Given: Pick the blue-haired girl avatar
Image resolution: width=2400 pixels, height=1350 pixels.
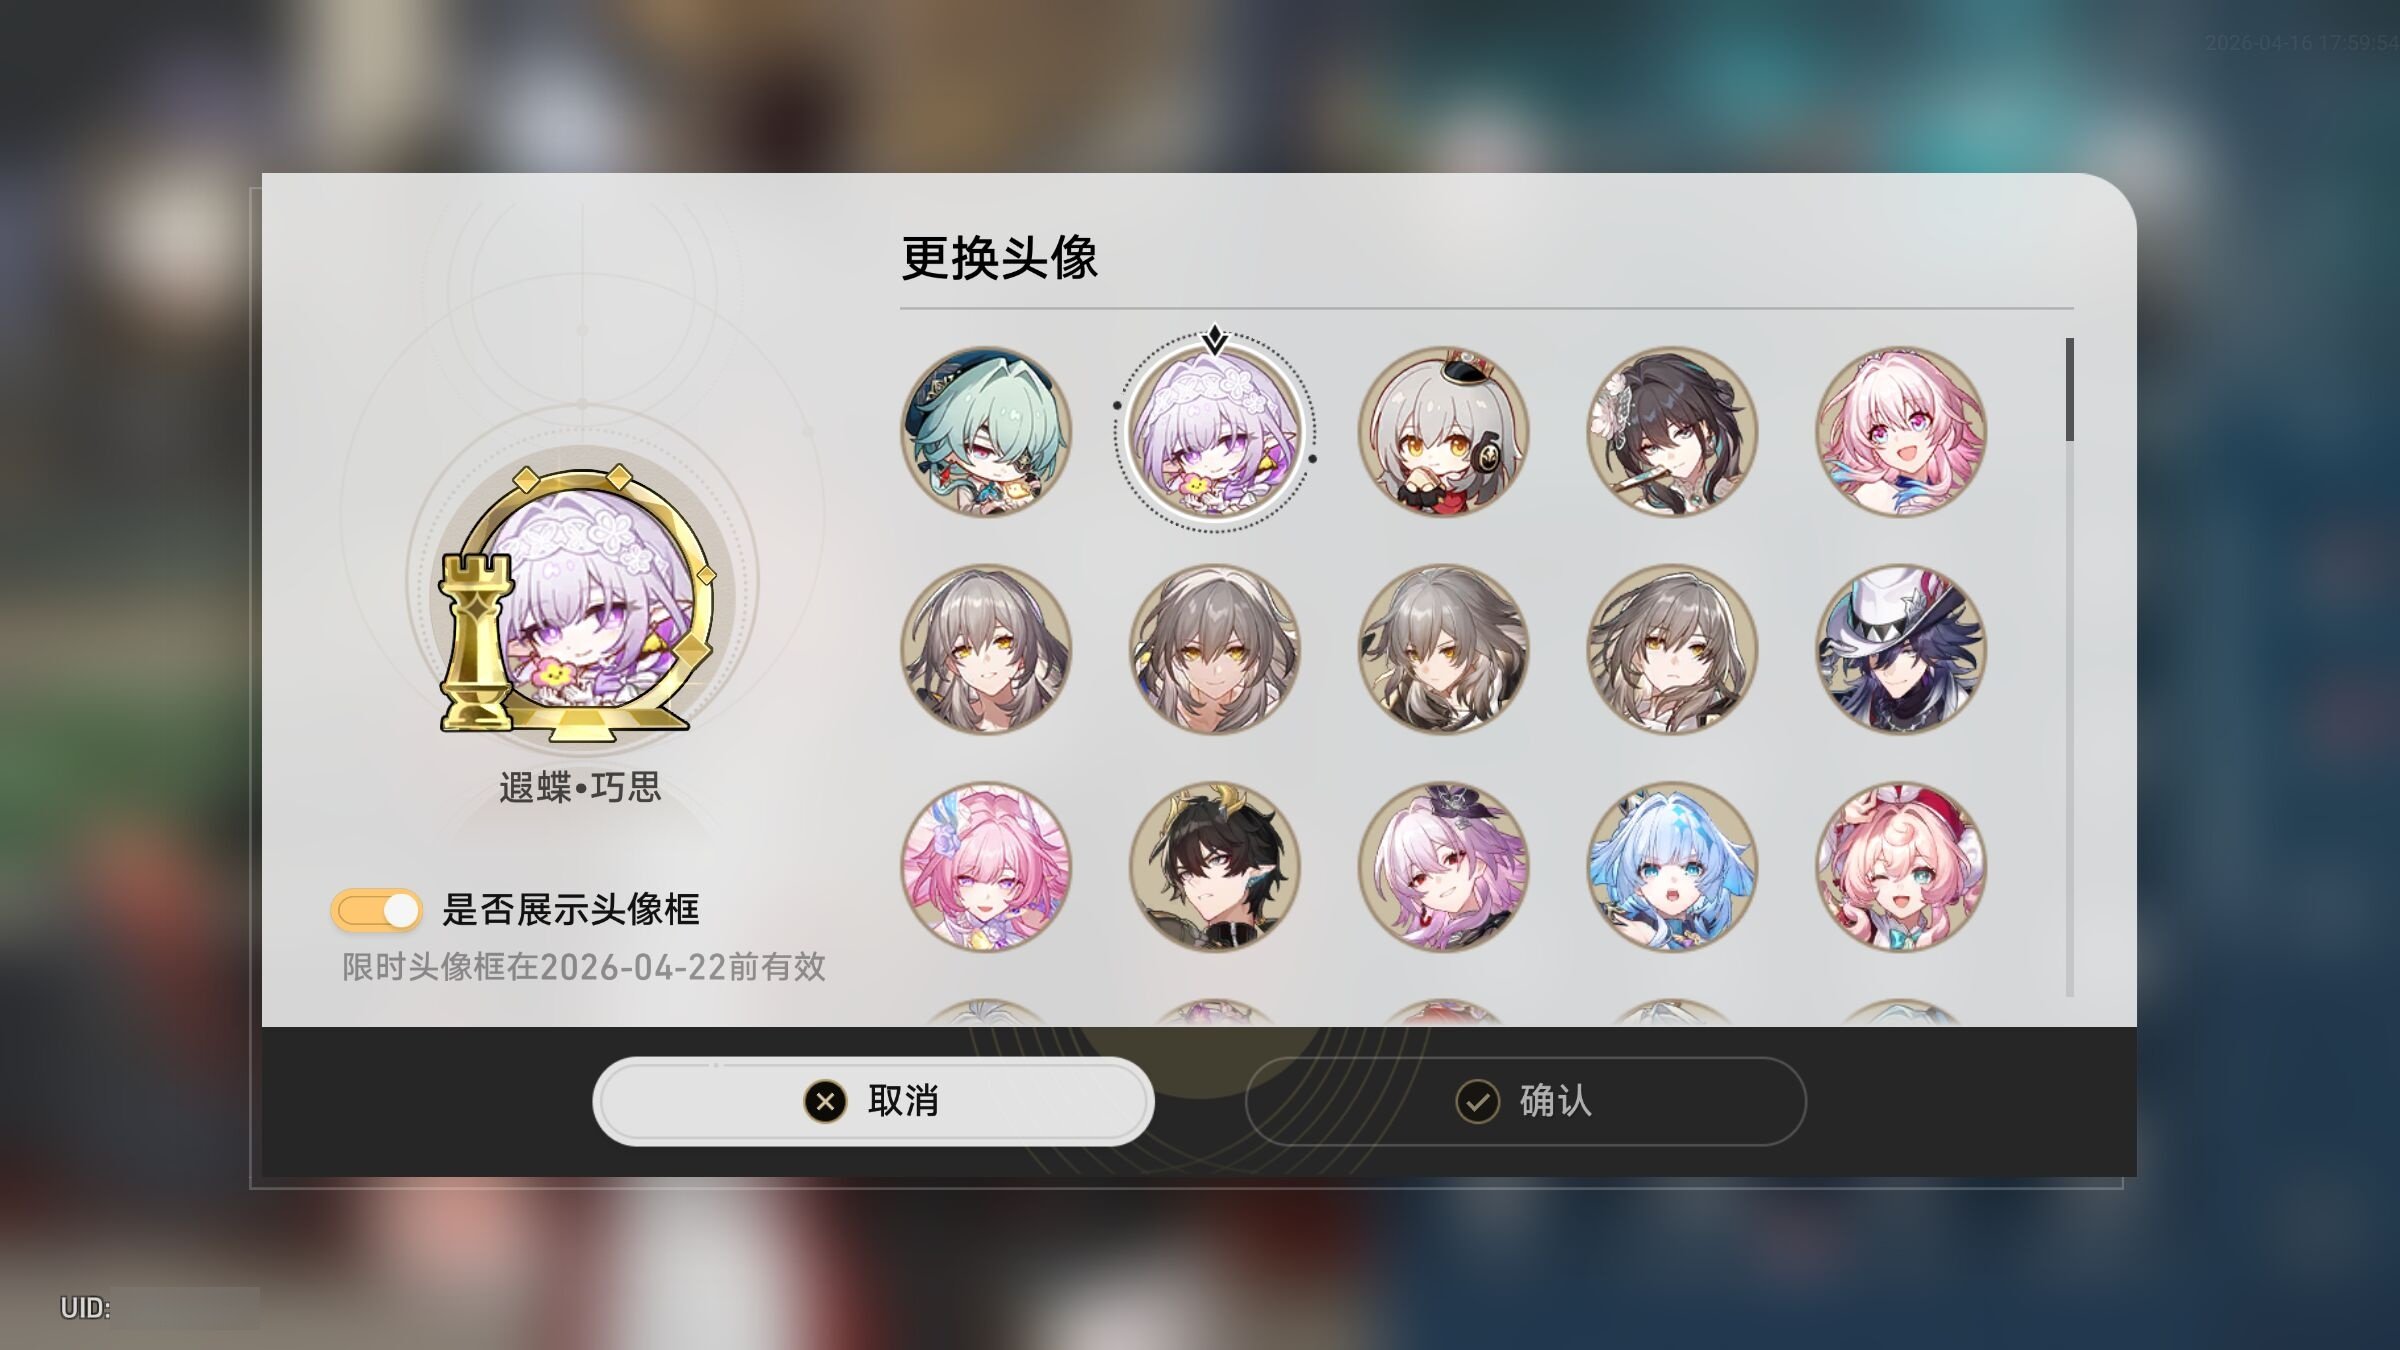Looking at the screenshot, I should (x=1672, y=866).
